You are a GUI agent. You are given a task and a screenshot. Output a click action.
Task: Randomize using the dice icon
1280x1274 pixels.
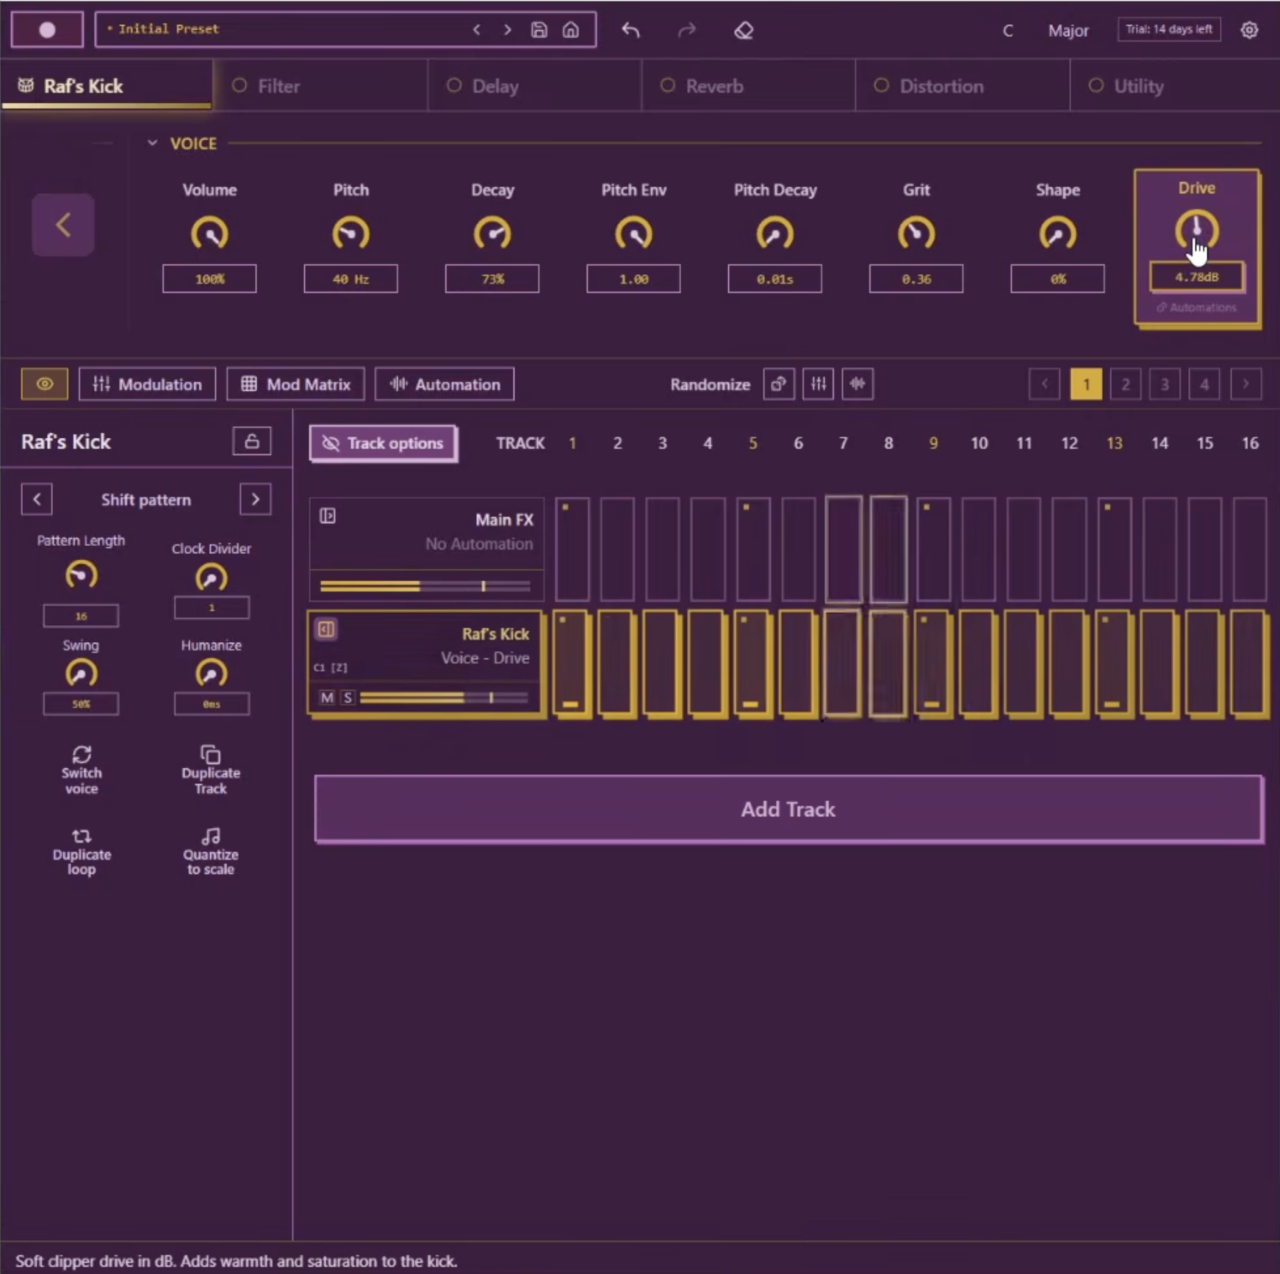779,384
